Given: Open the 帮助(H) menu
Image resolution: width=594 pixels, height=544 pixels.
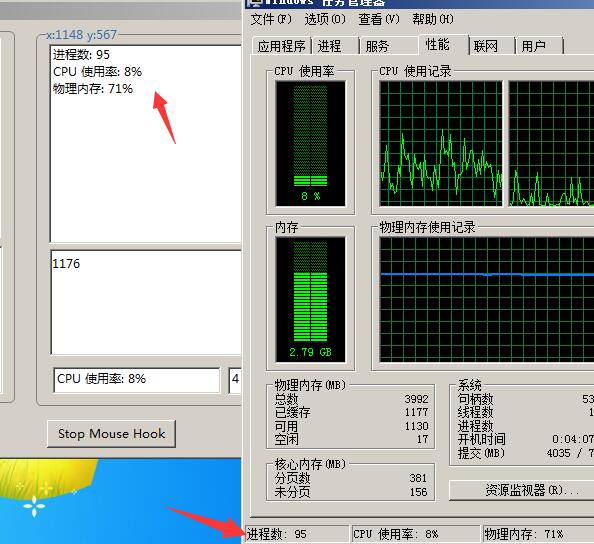Looking at the screenshot, I should pyautogui.click(x=433, y=19).
